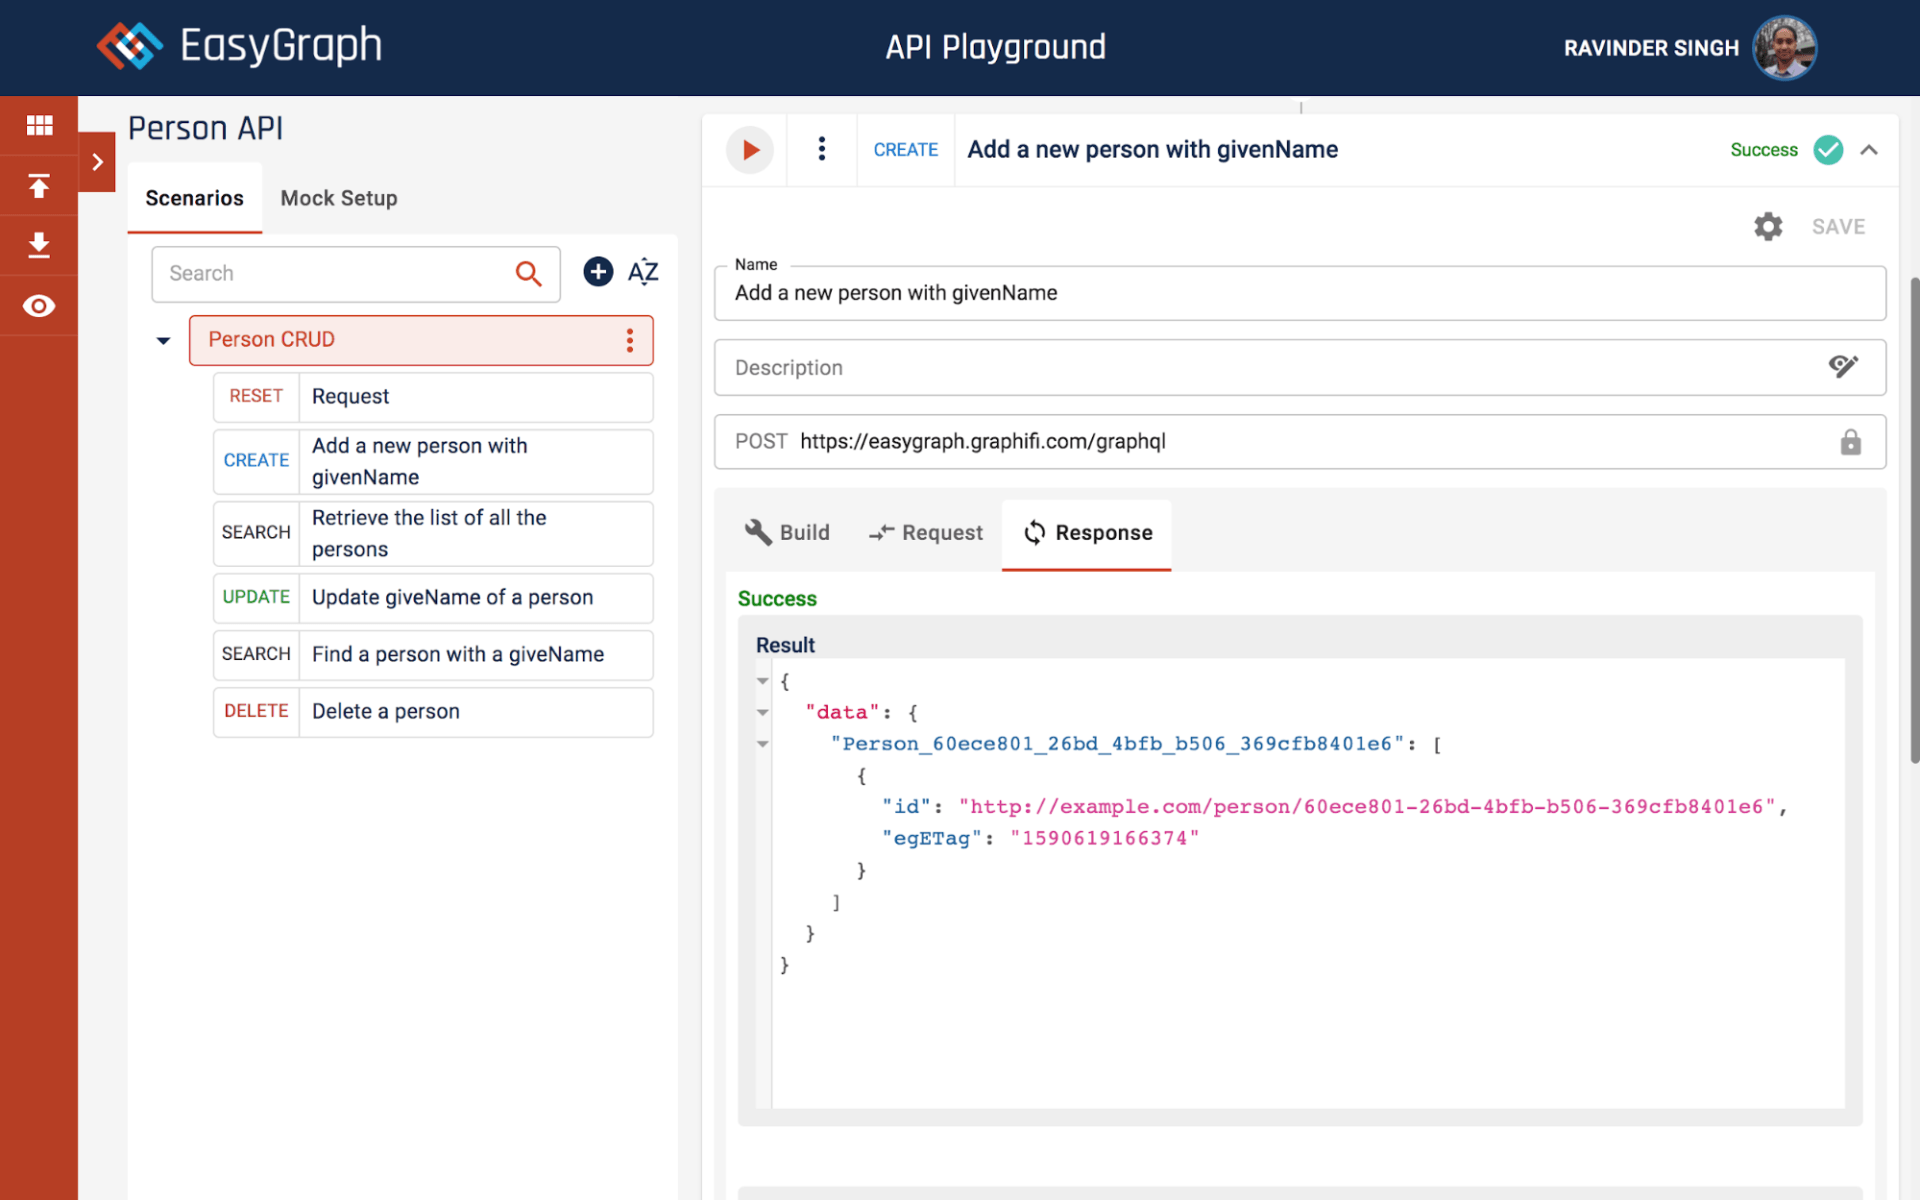The width and height of the screenshot is (1920, 1200).
Task: Collapse the scenario panel with chevron up
Action: [x=1869, y=150]
